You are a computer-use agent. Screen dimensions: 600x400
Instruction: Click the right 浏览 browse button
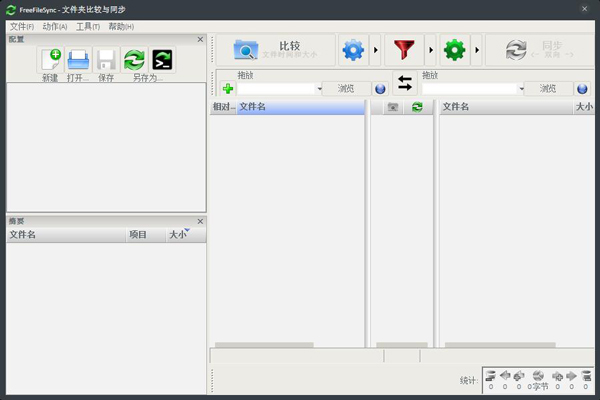pos(548,89)
